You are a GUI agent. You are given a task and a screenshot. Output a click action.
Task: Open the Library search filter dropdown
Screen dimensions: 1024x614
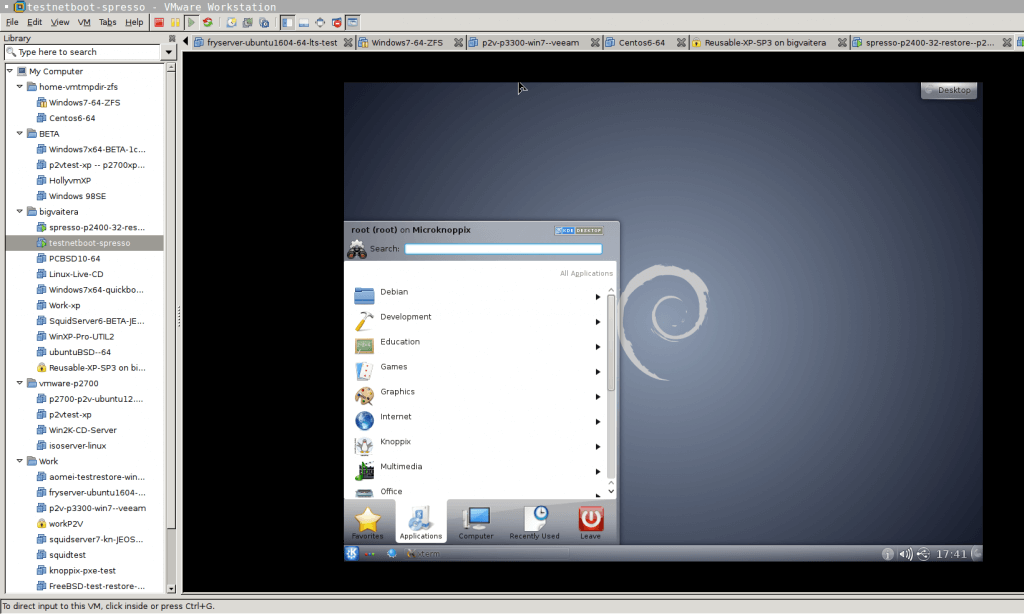[168, 52]
